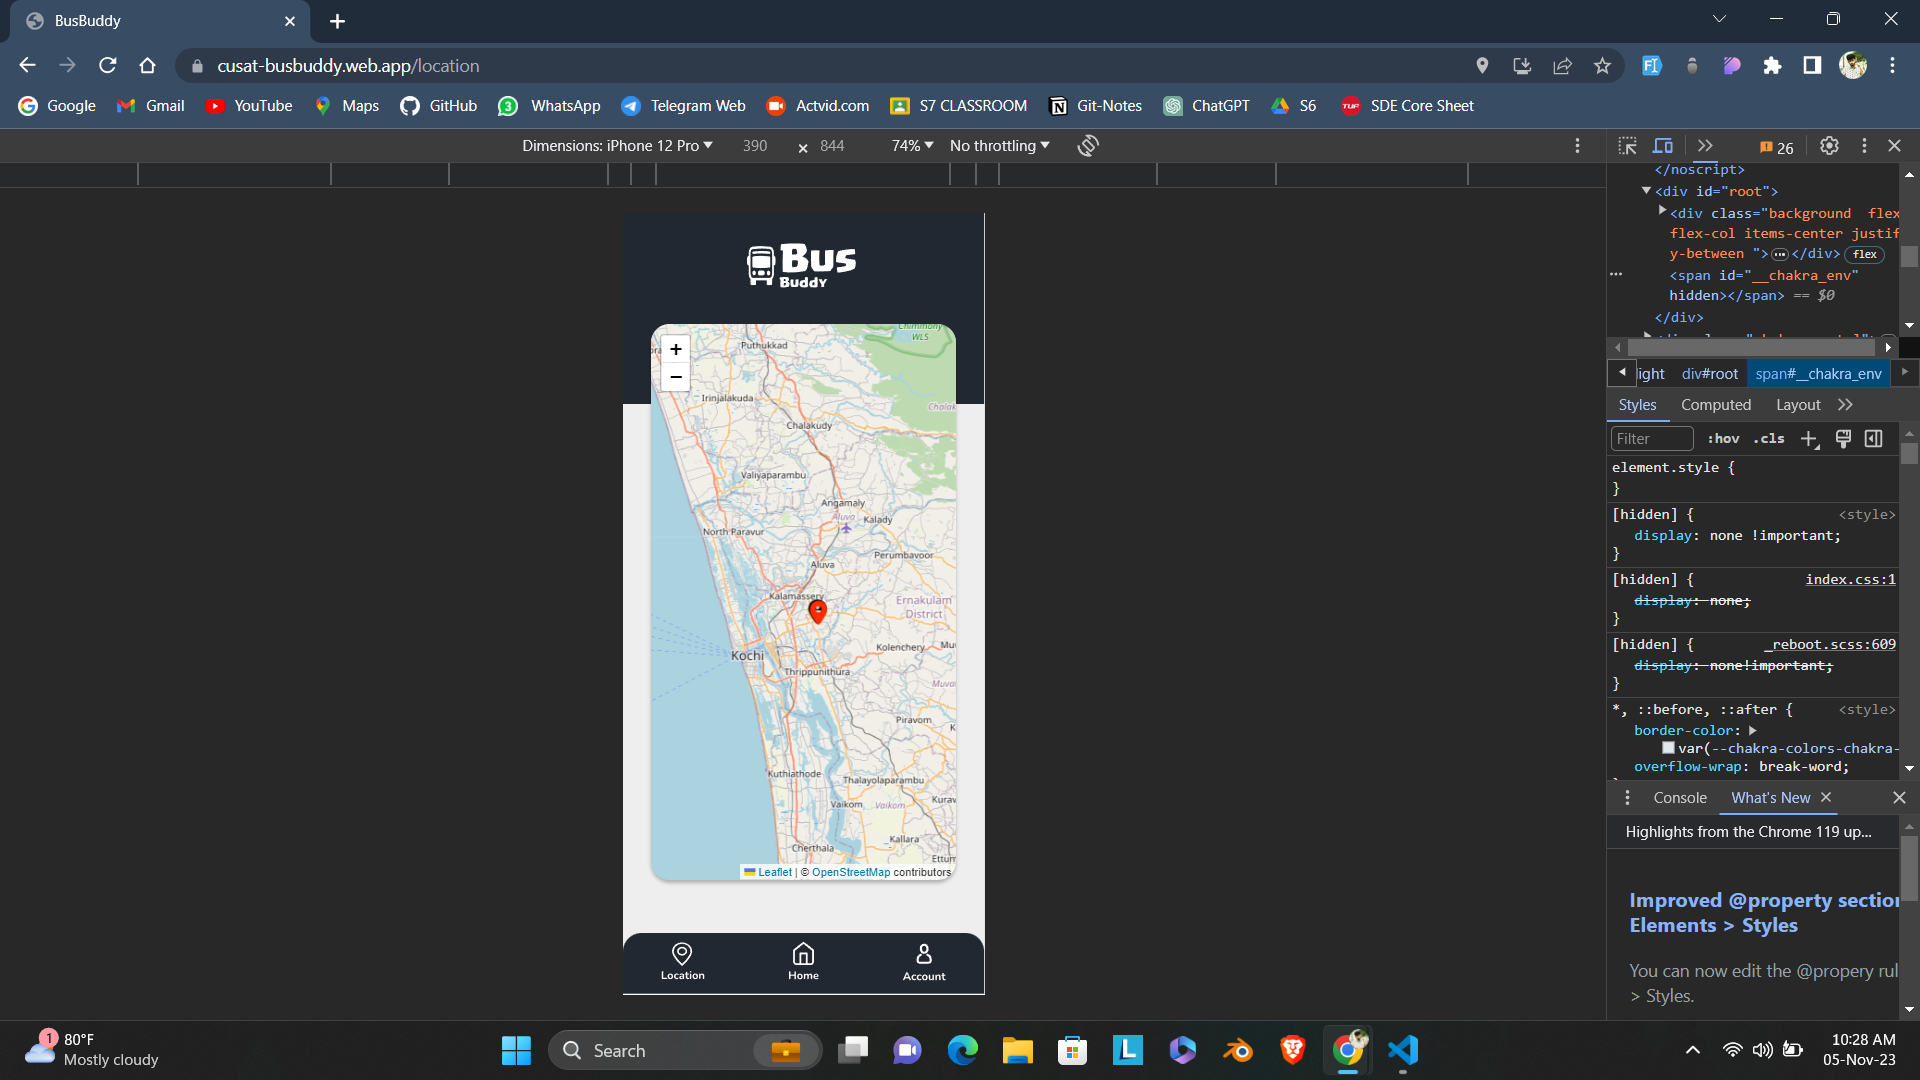Toggle the :hov element state panel
The width and height of the screenshot is (1920, 1080).
1723,439
